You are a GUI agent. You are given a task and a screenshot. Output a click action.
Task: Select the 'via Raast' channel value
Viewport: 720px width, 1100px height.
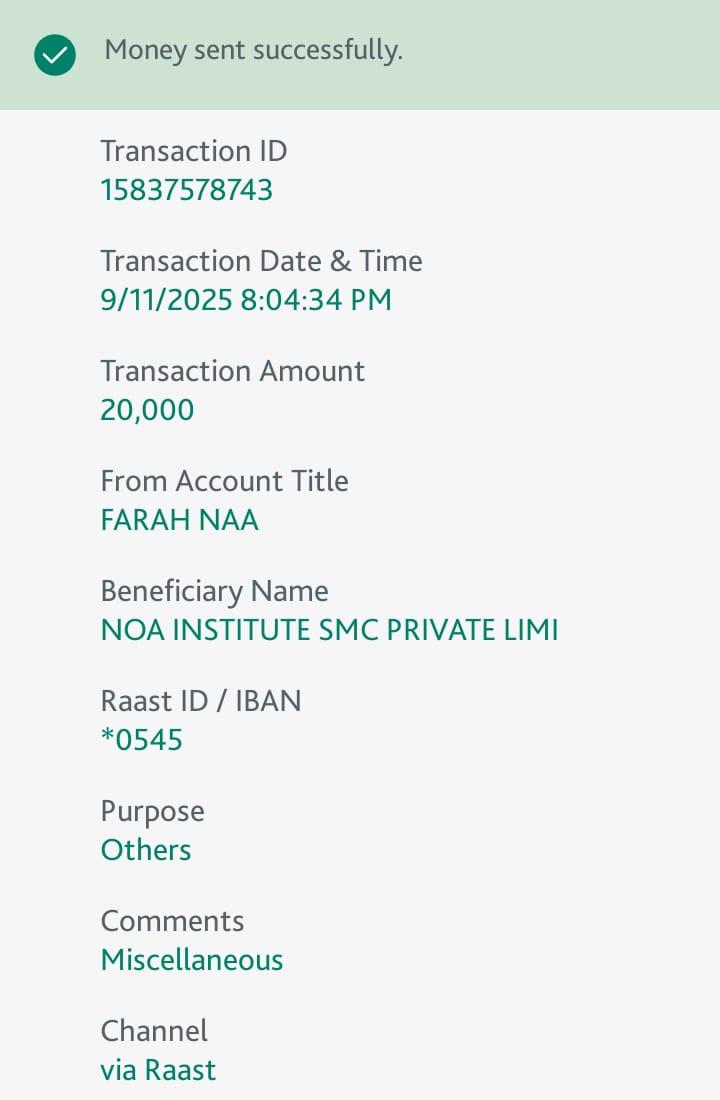158,1070
